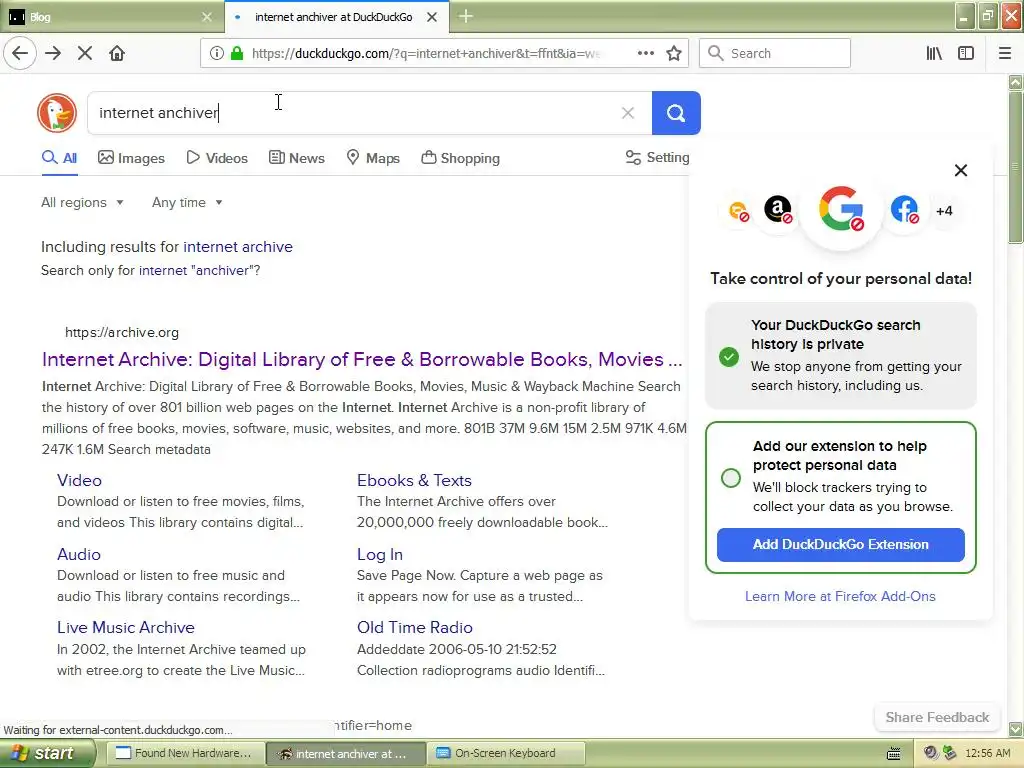Click the vertical scrollbar thumb
1024x768 pixels.
coord(1016,168)
